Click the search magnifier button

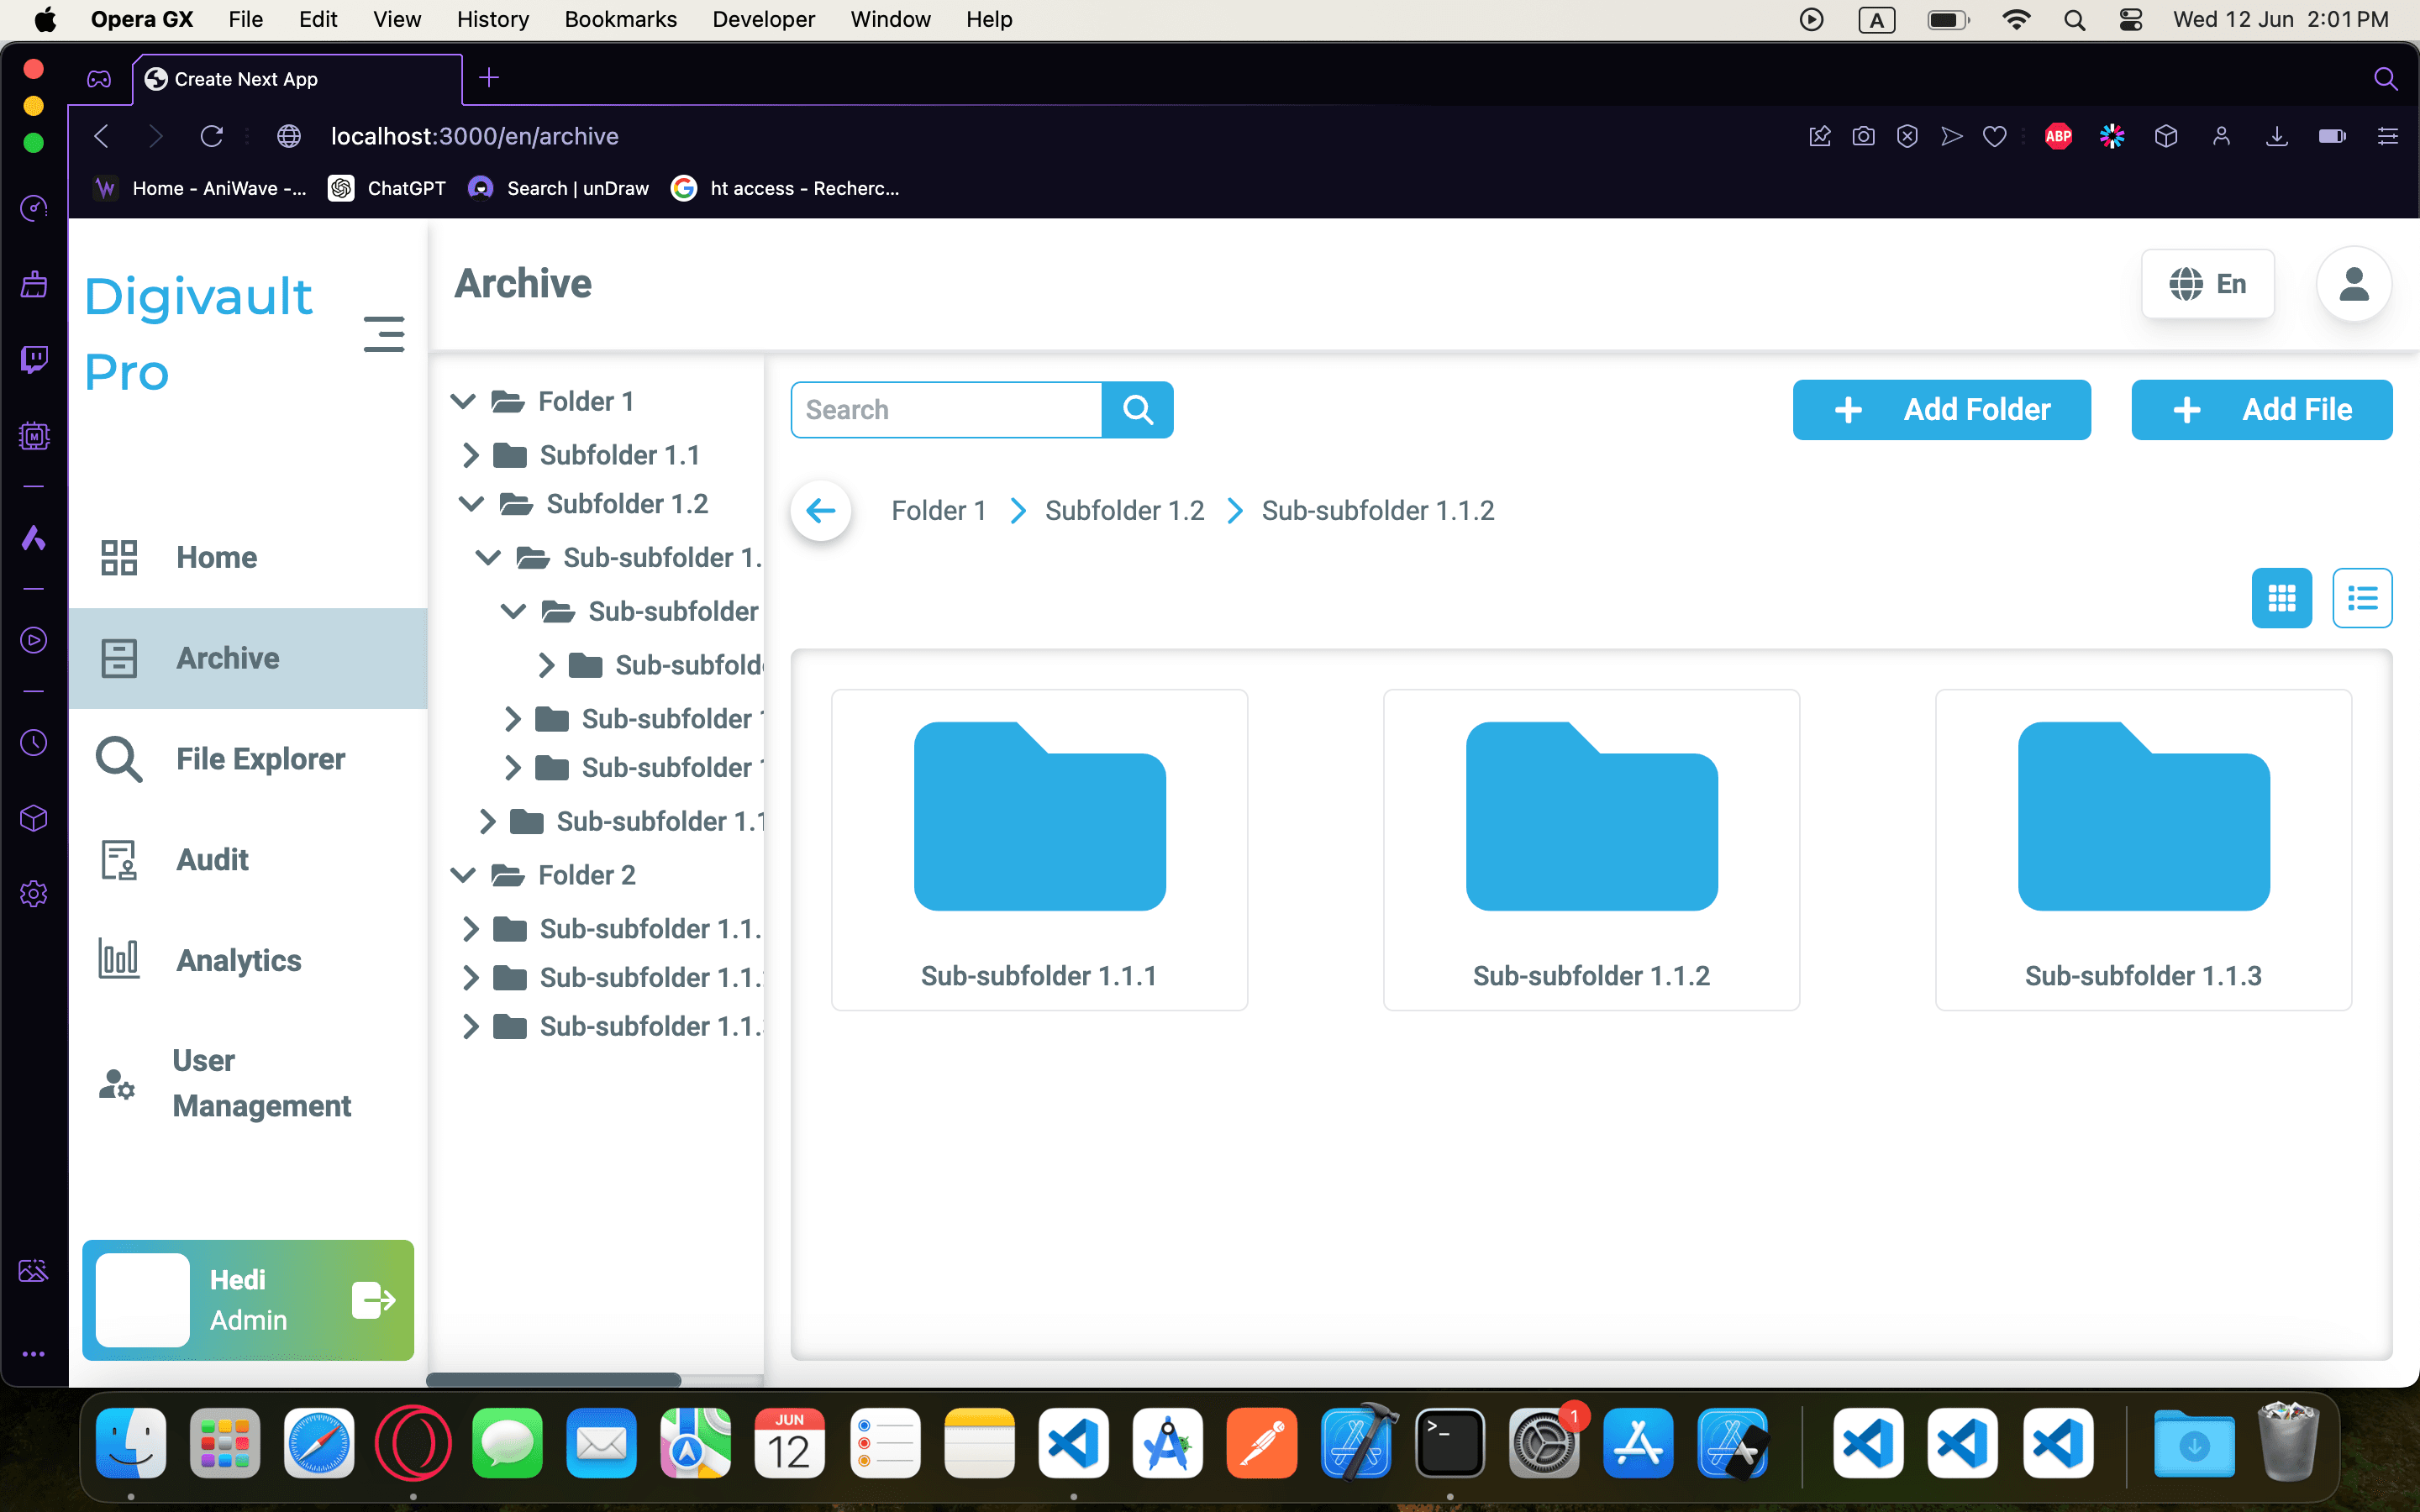click(1137, 409)
